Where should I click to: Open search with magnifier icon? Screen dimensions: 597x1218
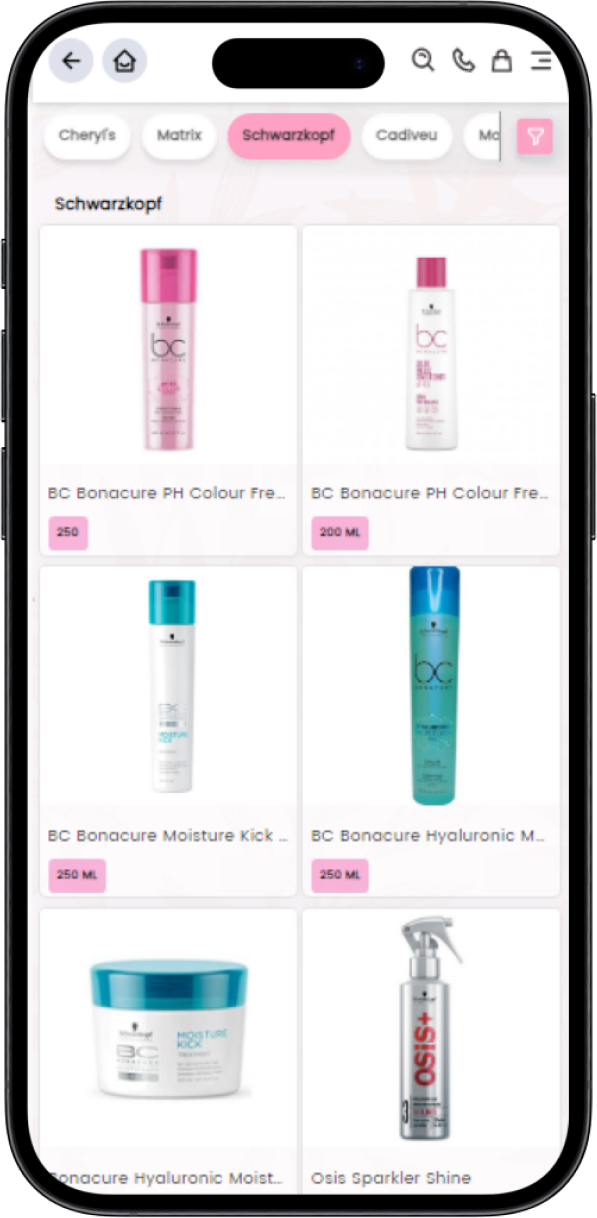[423, 61]
